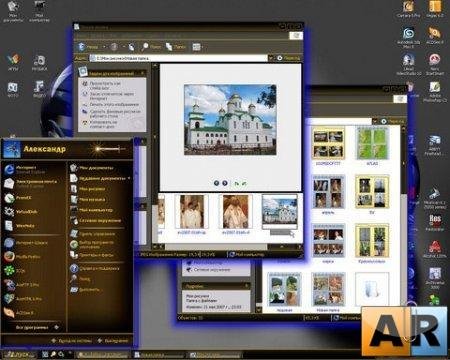Toggle the Folders (Папки) pane button
The width and height of the screenshot is (450, 360).
tap(175, 47)
